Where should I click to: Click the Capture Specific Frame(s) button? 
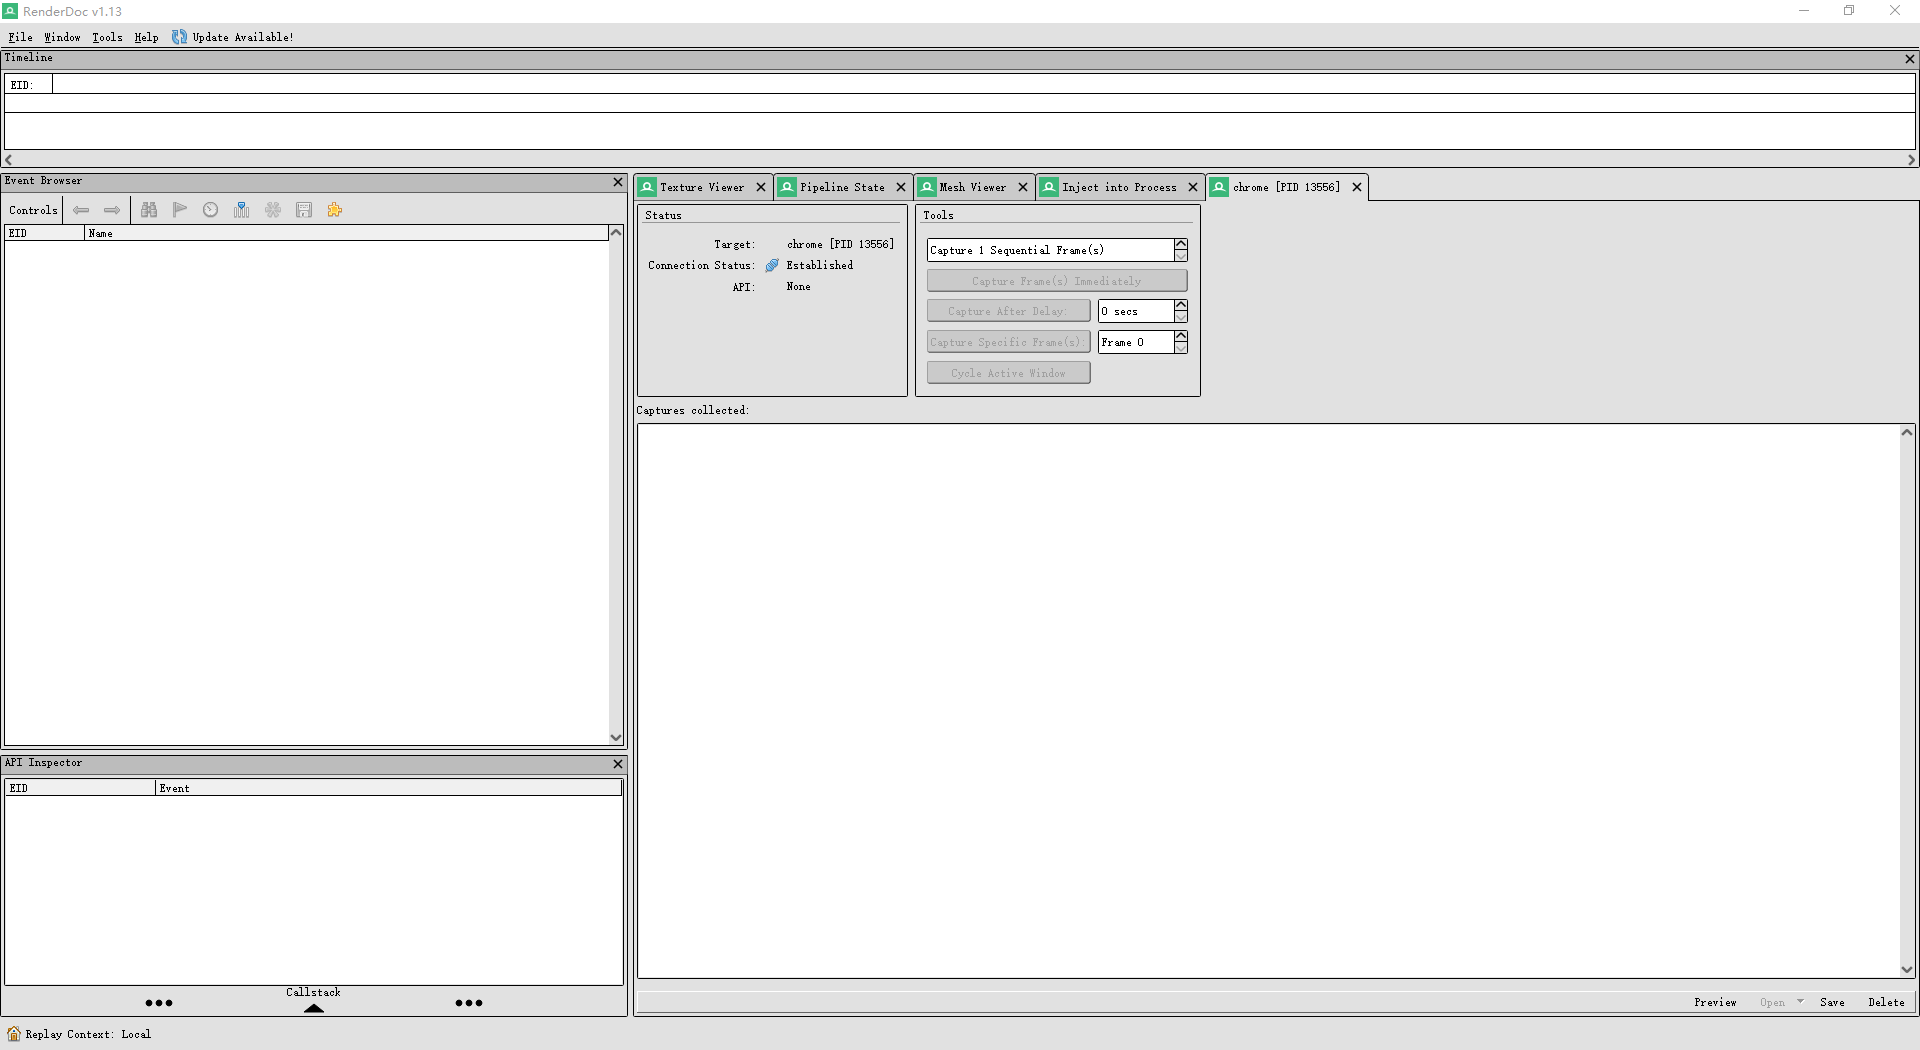[x=1008, y=342]
